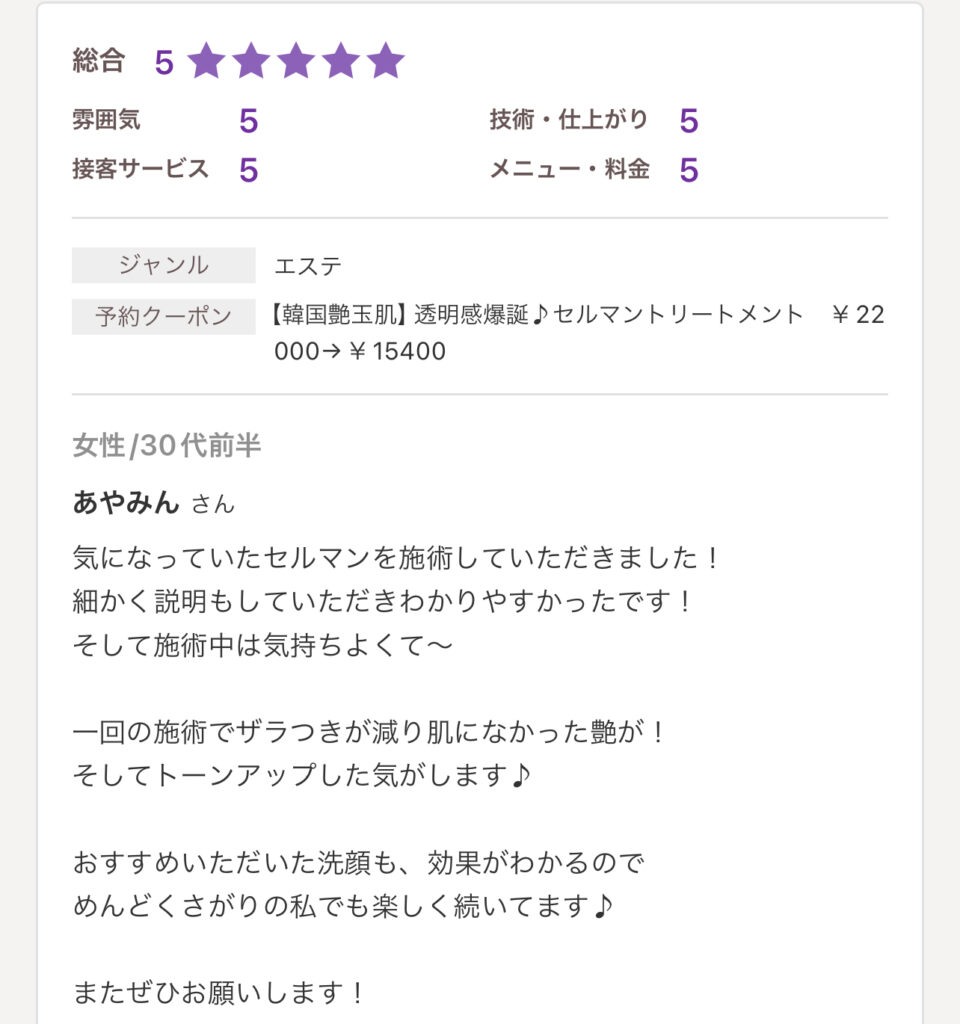Click the fourth purple rating star
This screenshot has width=960, height=1024.
pyautogui.click(x=340, y=61)
